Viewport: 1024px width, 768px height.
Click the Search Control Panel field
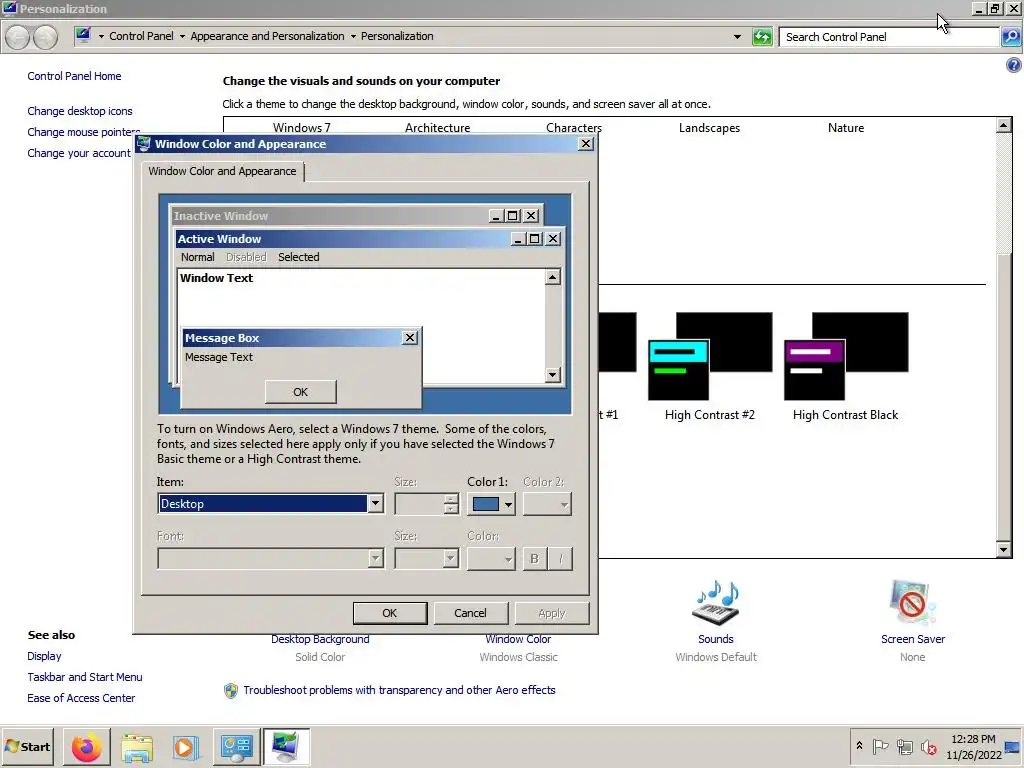point(889,37)
